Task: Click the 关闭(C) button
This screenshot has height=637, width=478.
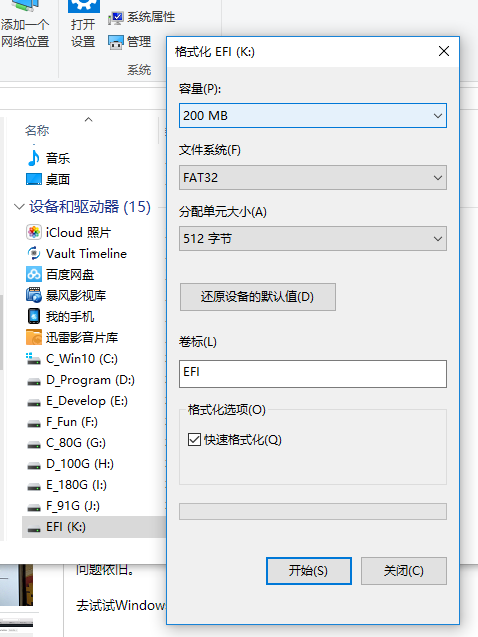Action: coord(404,571)
